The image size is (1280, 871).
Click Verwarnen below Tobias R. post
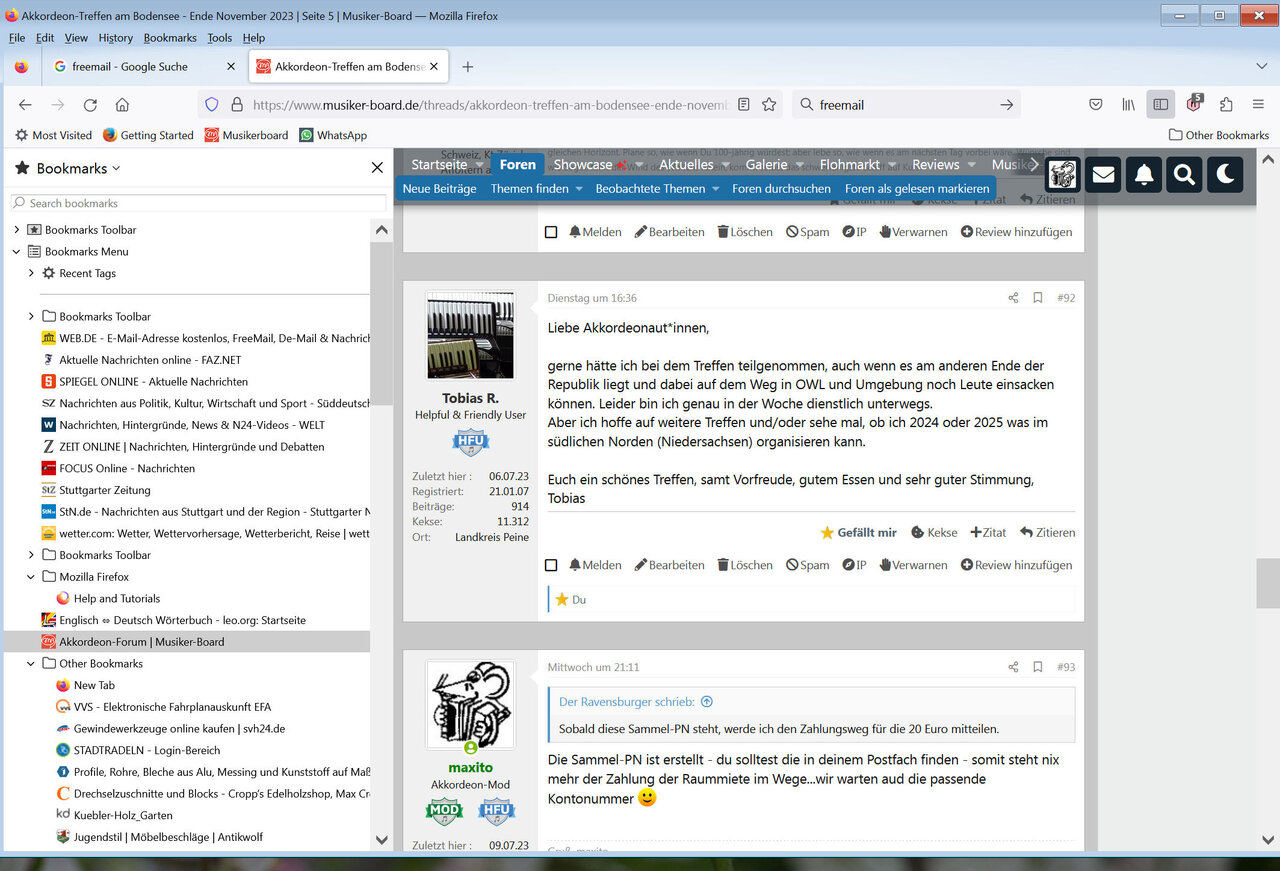913,565
